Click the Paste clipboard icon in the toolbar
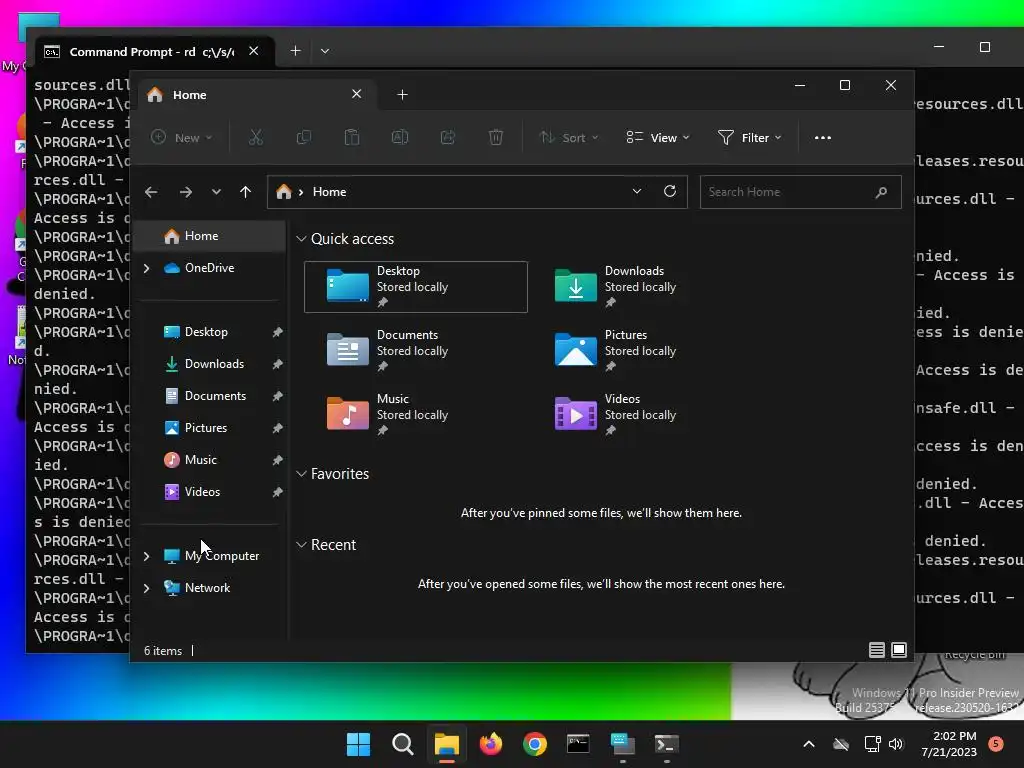1024x768 pixels. [351, 137]
